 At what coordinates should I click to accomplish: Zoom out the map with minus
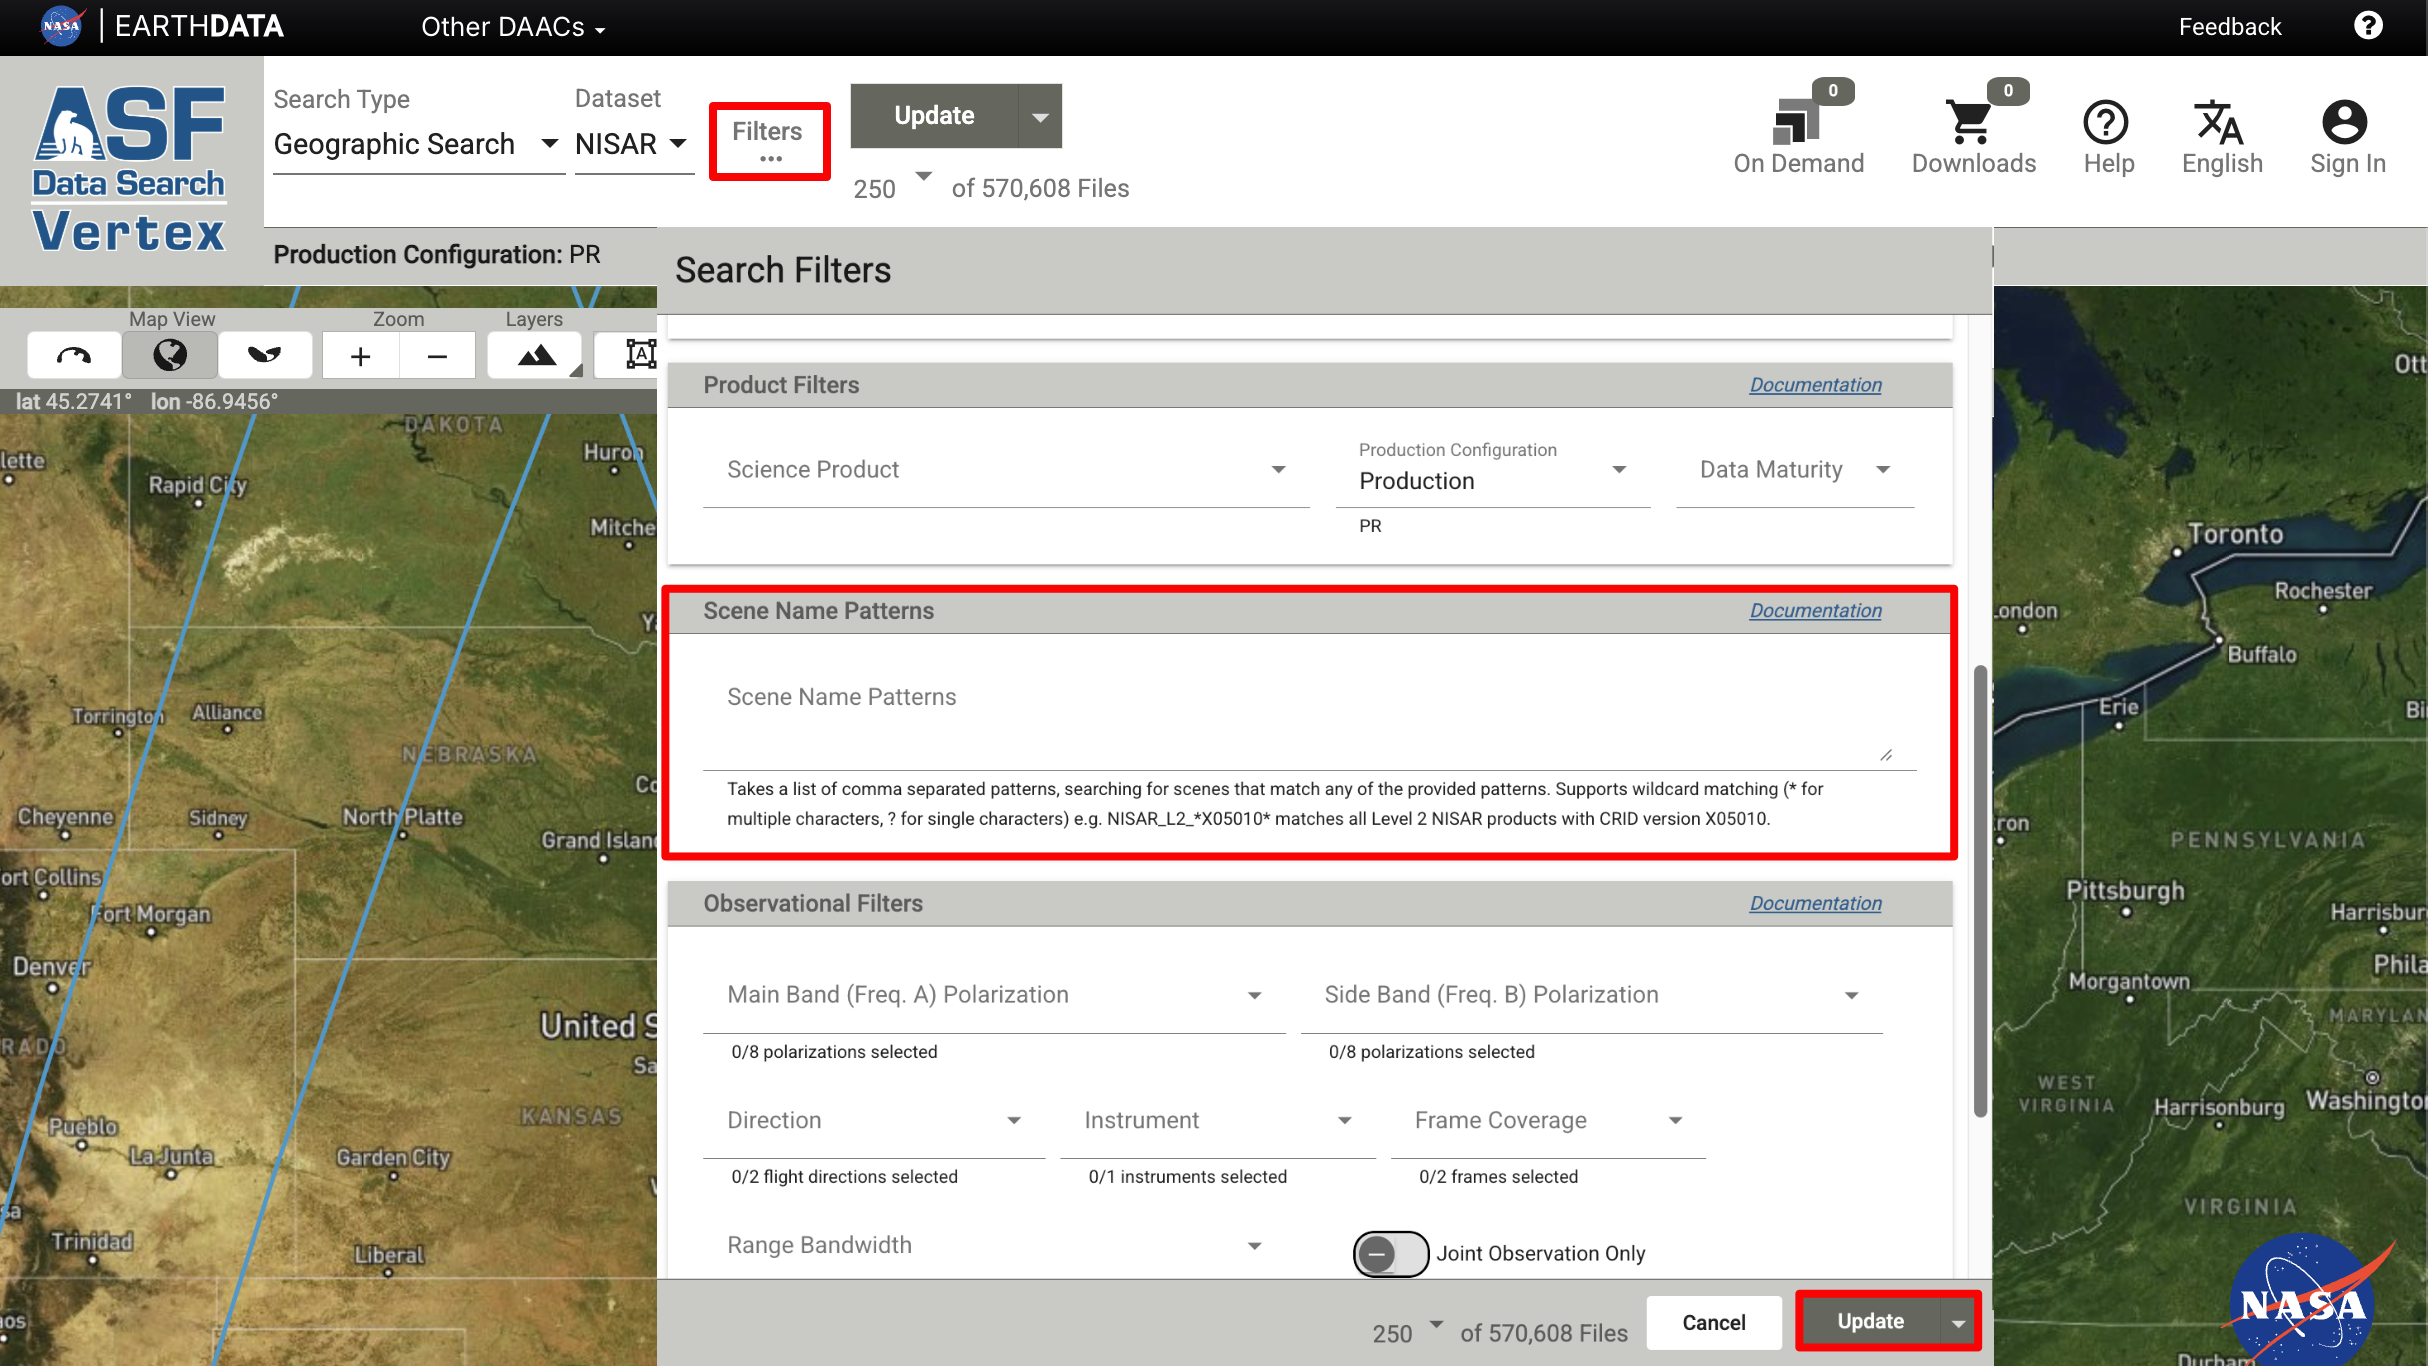(x=437, y=356)
